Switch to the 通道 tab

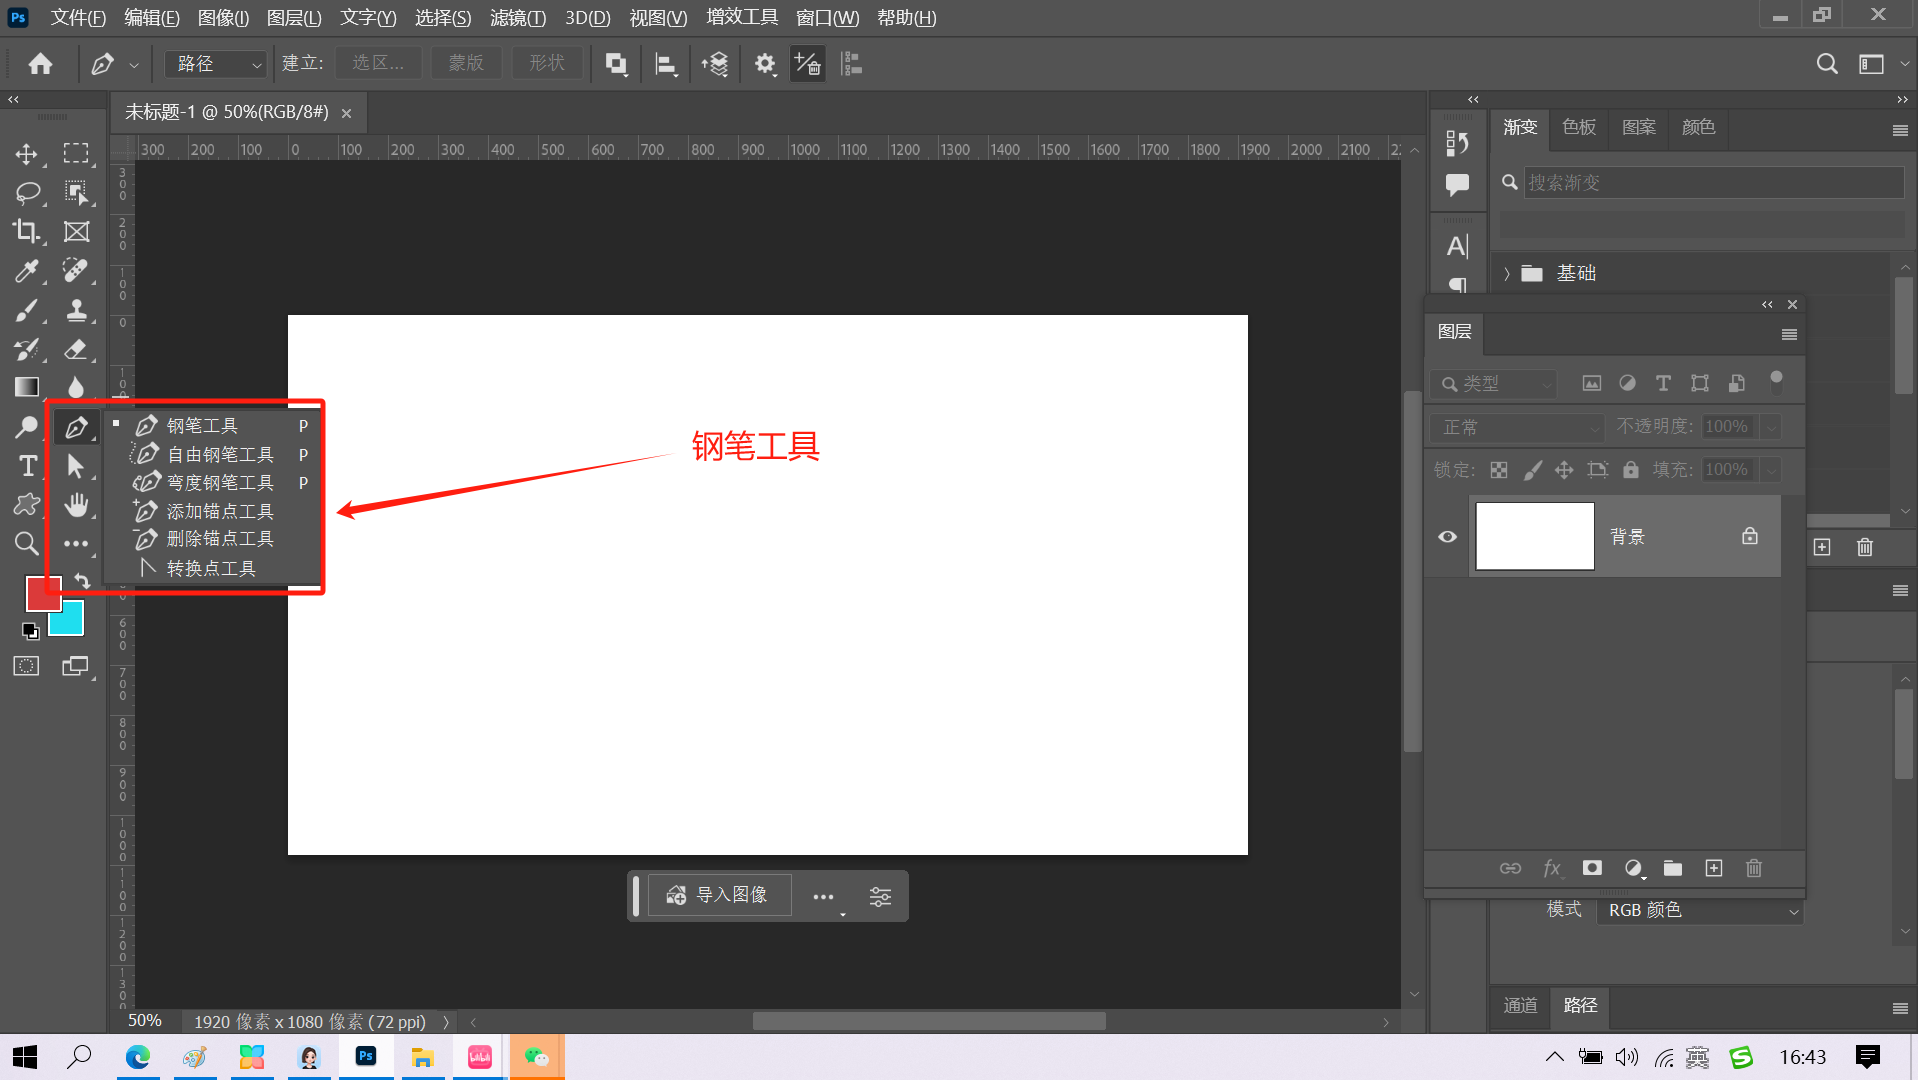(1520, 1005)
